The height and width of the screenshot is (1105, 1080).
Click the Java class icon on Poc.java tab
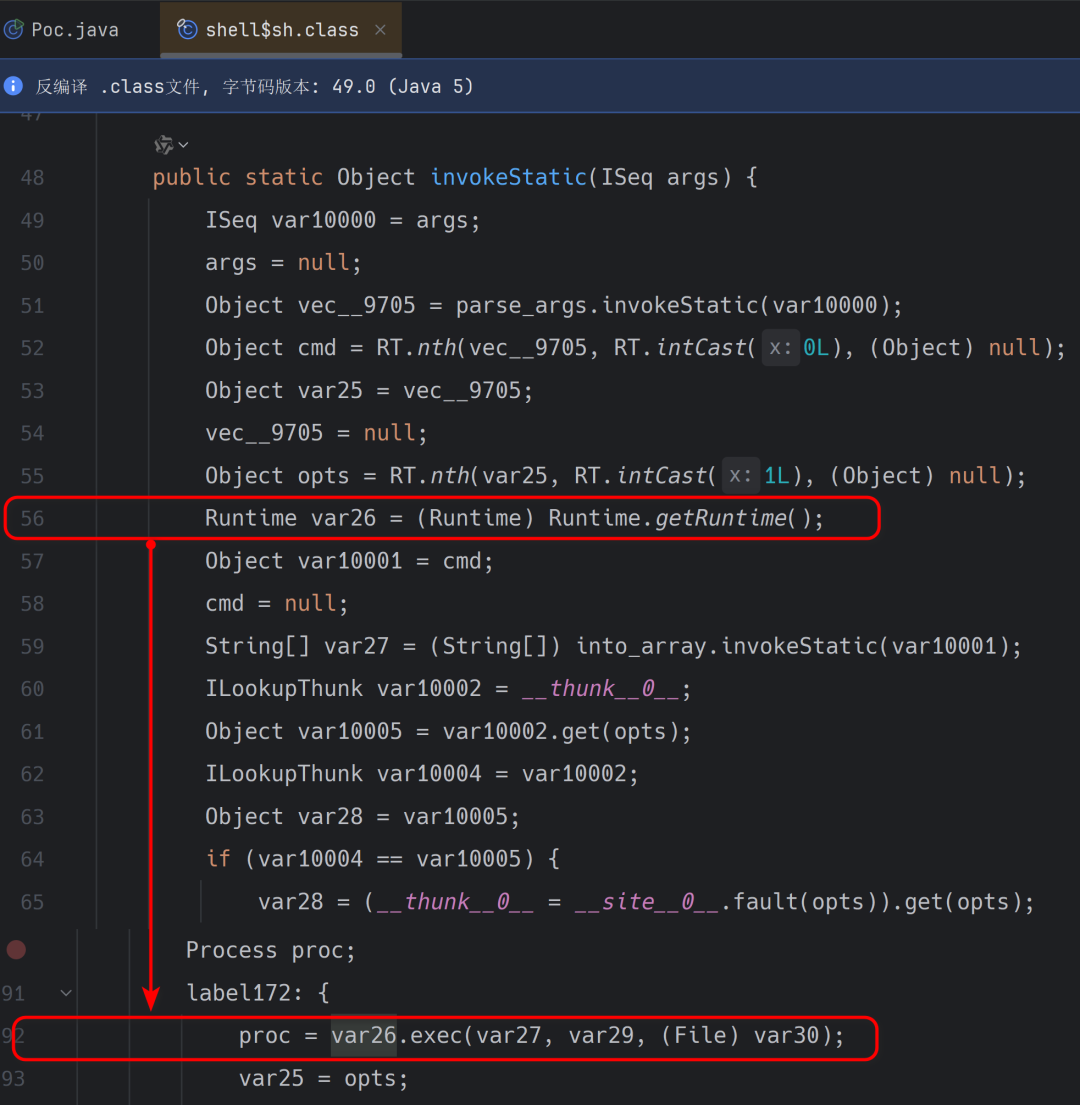click(13, 30)
